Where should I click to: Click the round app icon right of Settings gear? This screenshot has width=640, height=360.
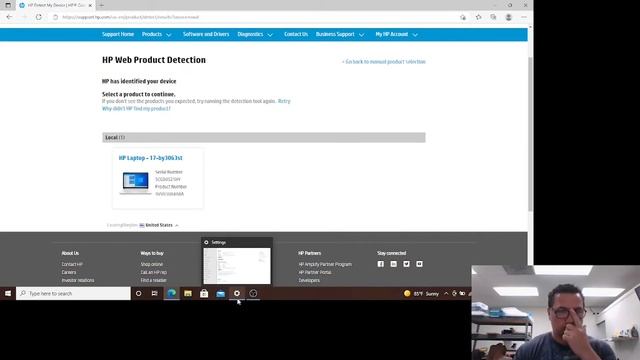click(253, 293)
